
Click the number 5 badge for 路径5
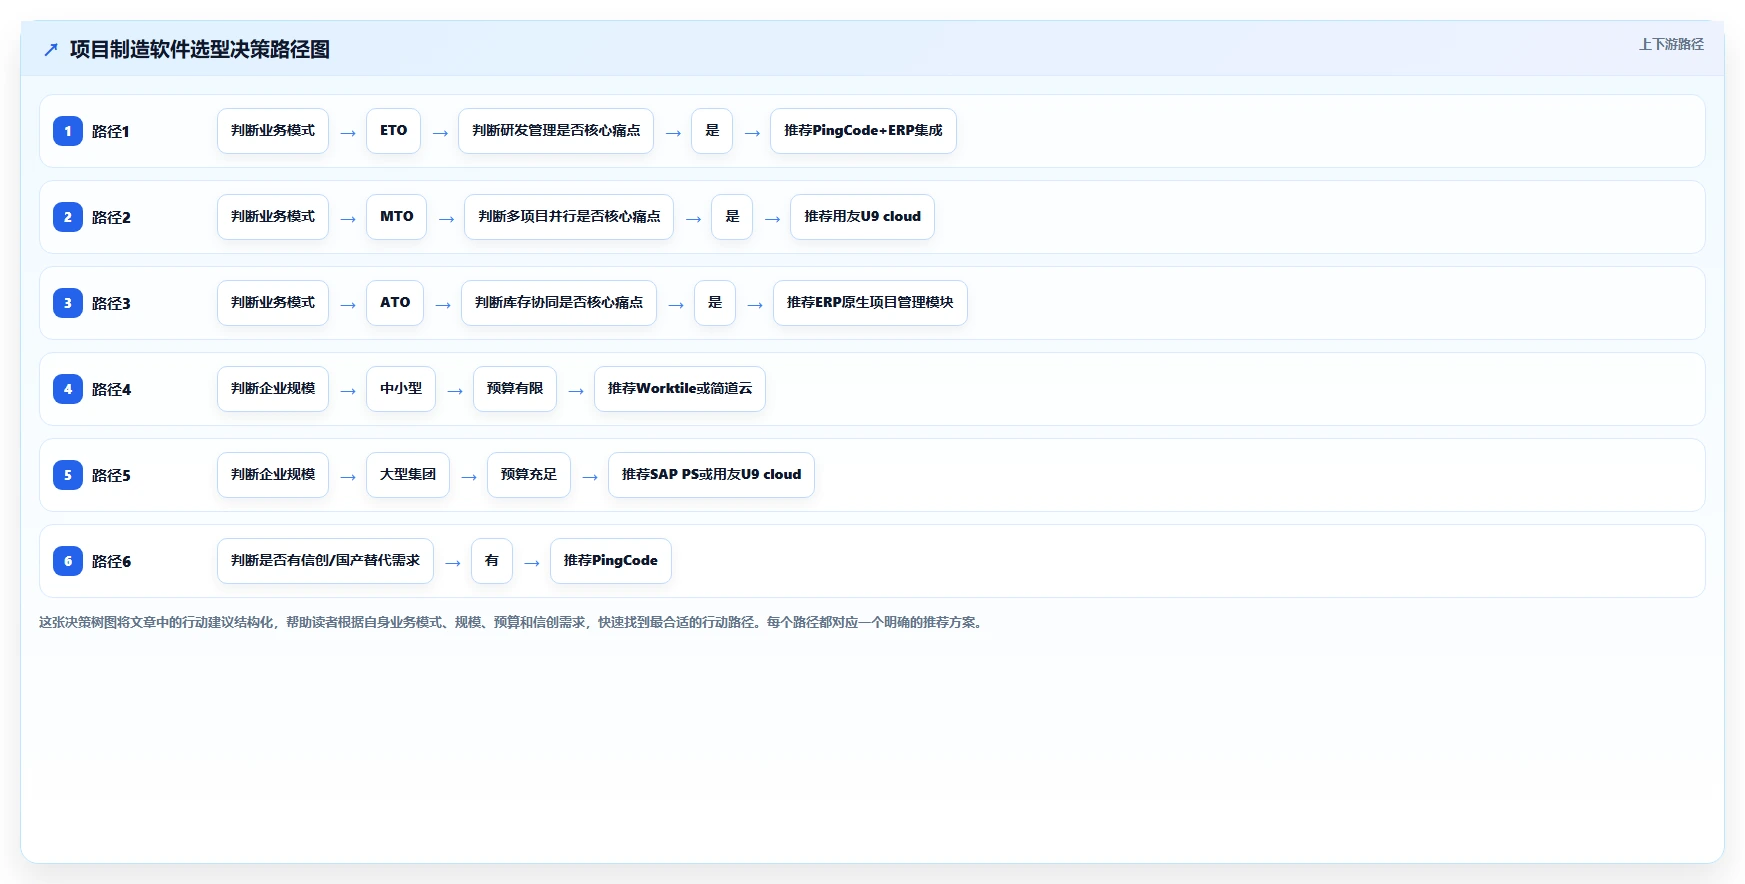point(68,475)
